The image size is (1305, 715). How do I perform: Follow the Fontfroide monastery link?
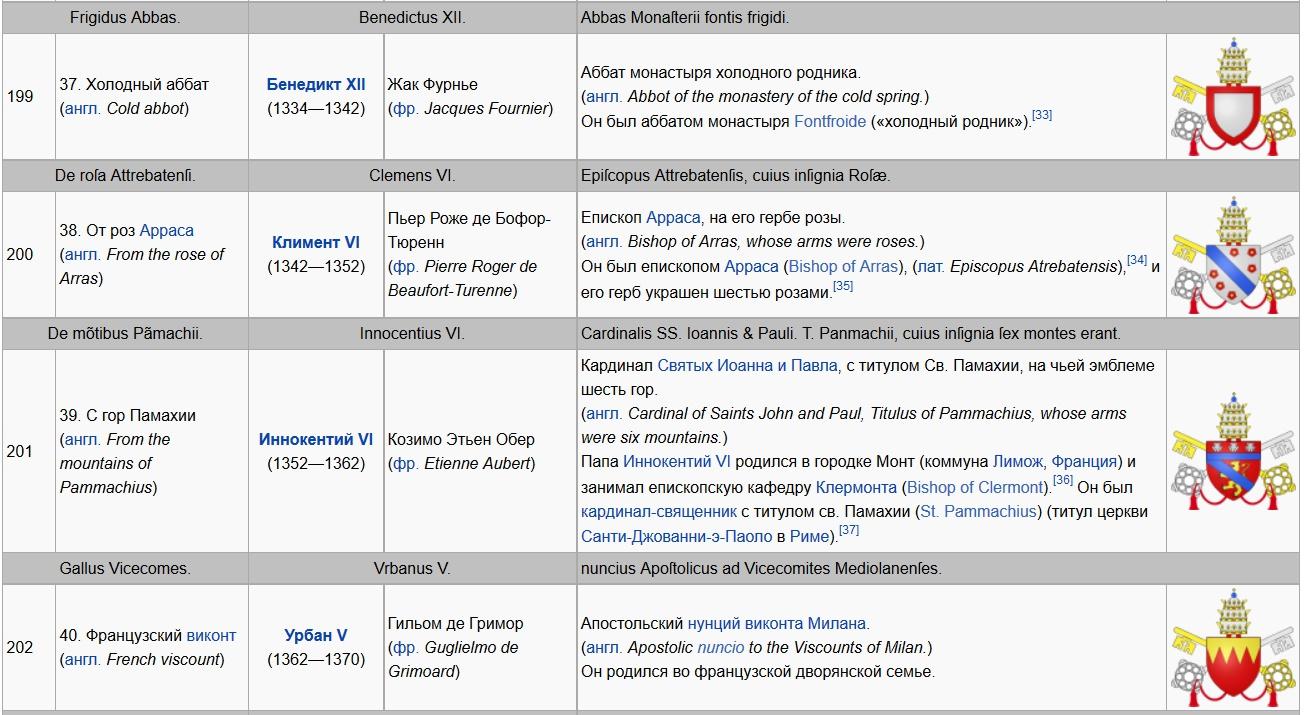[x=830, y=121]
